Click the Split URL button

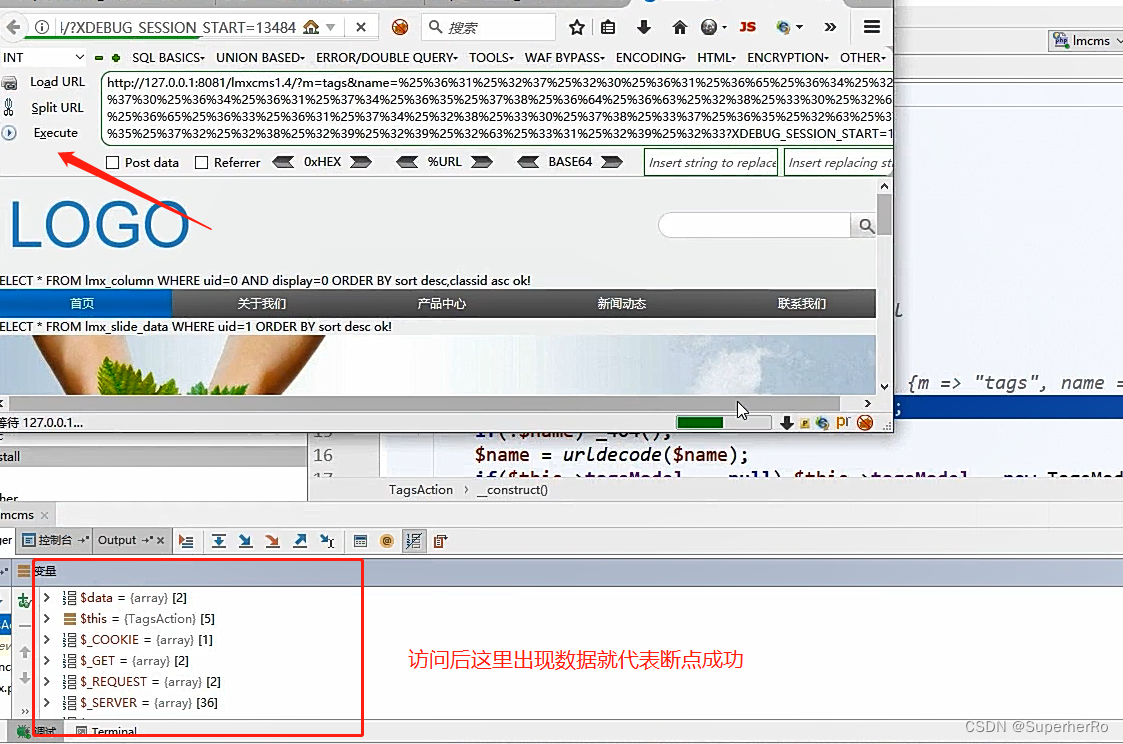(x=57, y=107)
